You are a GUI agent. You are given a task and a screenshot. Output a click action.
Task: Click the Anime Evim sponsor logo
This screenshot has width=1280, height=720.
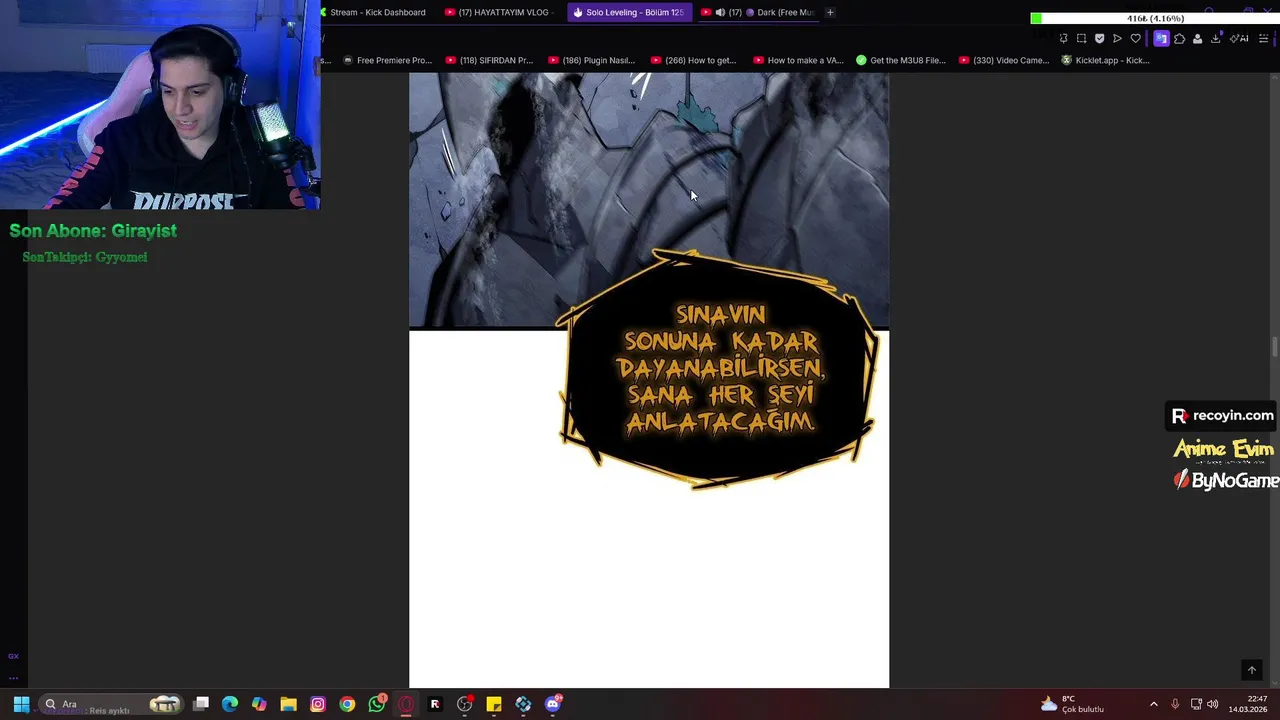1223,449
